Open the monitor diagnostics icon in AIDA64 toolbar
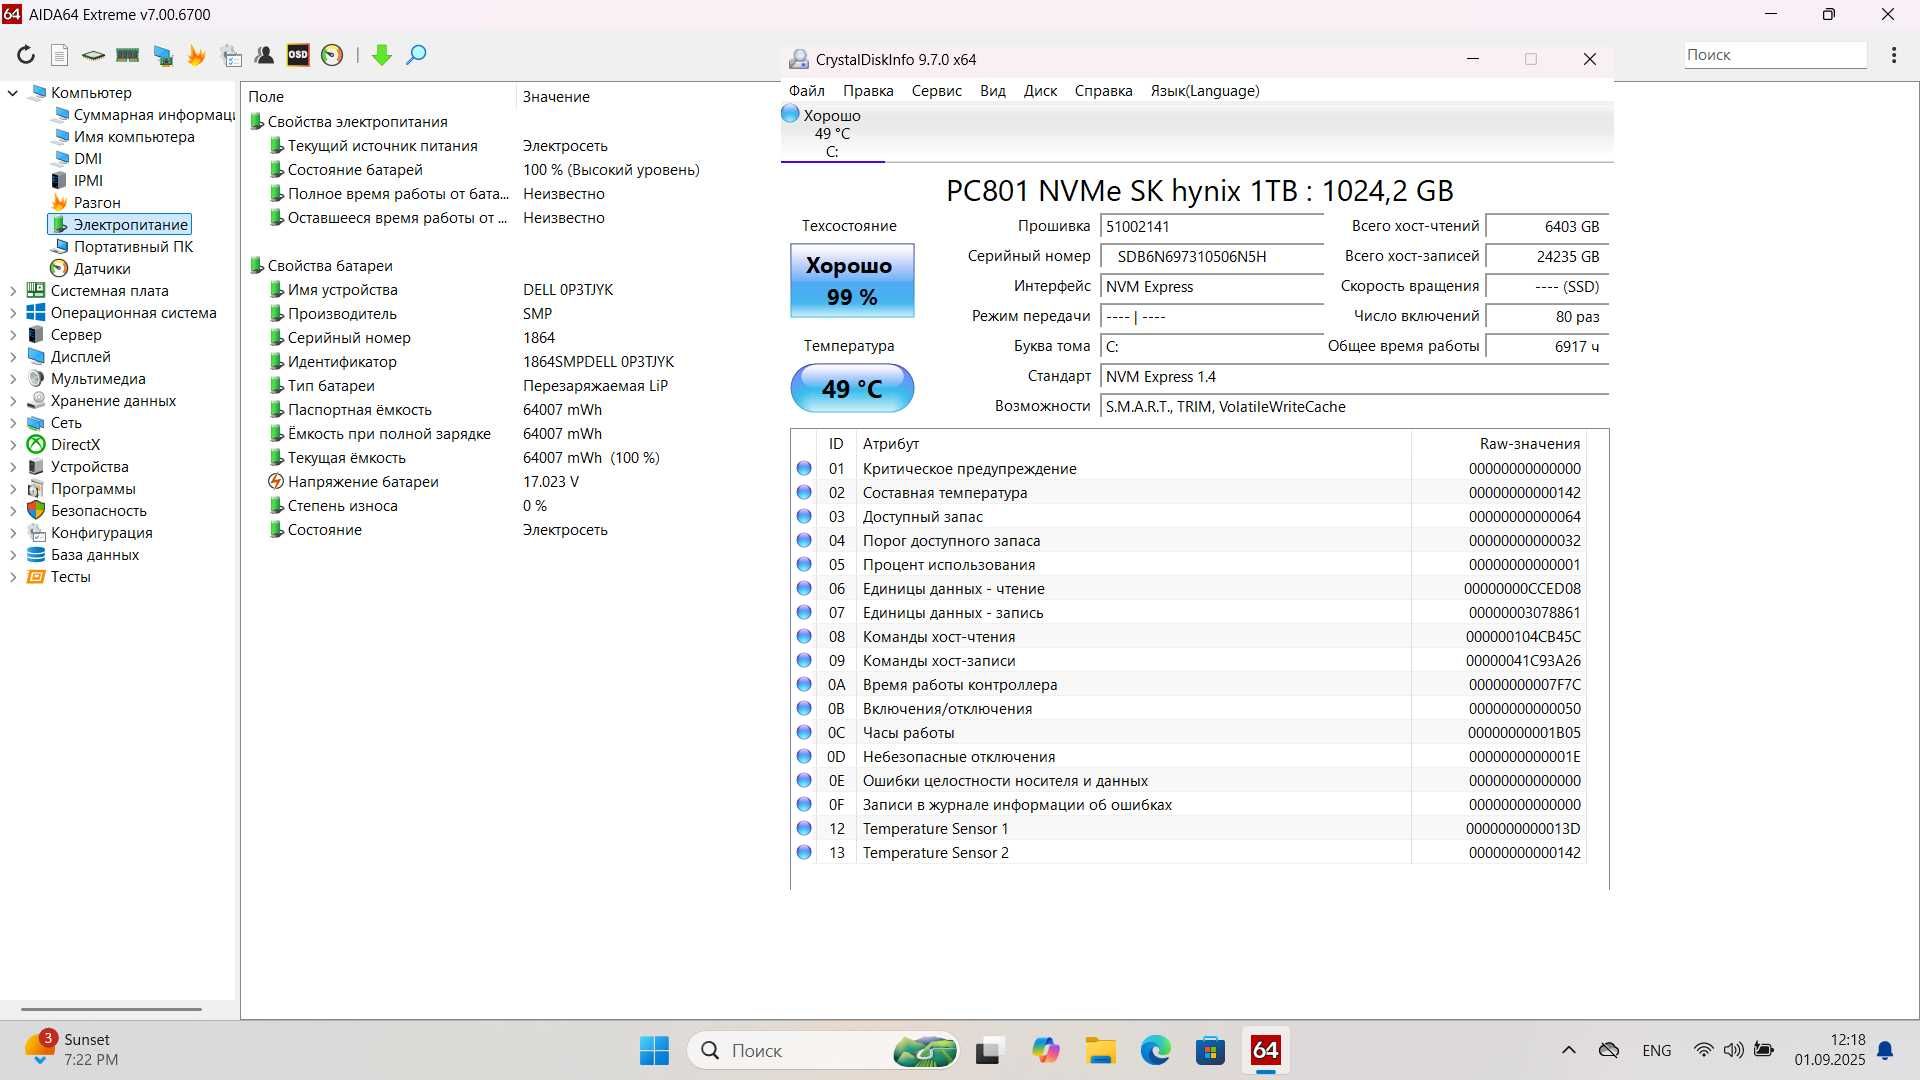This screenshot has width=1920, height=1080. pyautogui.click(x=163, y=55)
